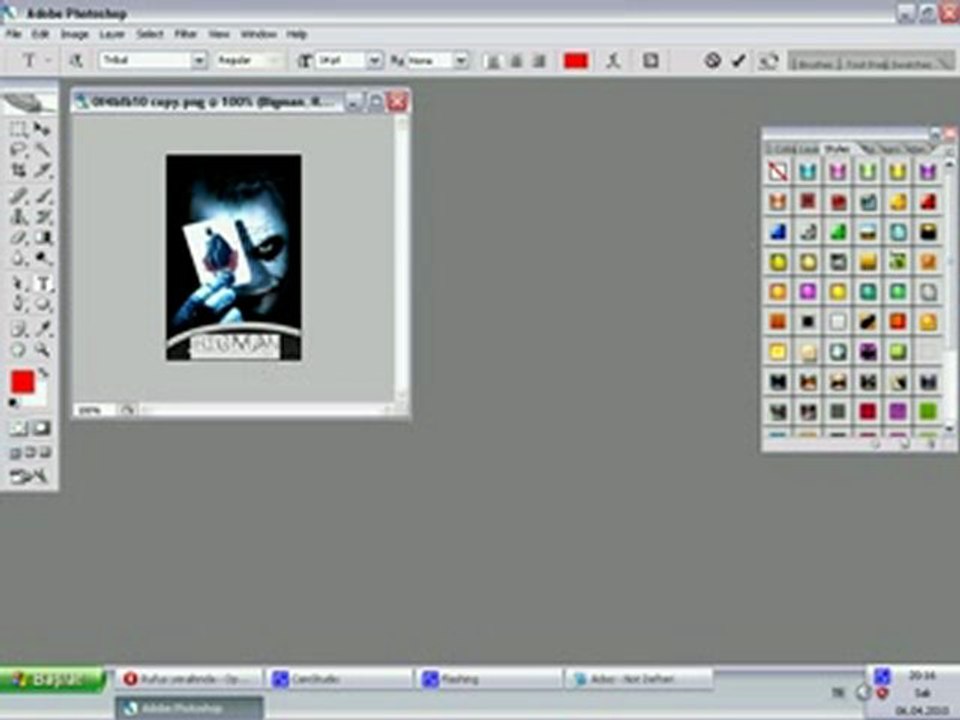
Task: Switch to the Styles tab in palette
Action: point(837,149)
